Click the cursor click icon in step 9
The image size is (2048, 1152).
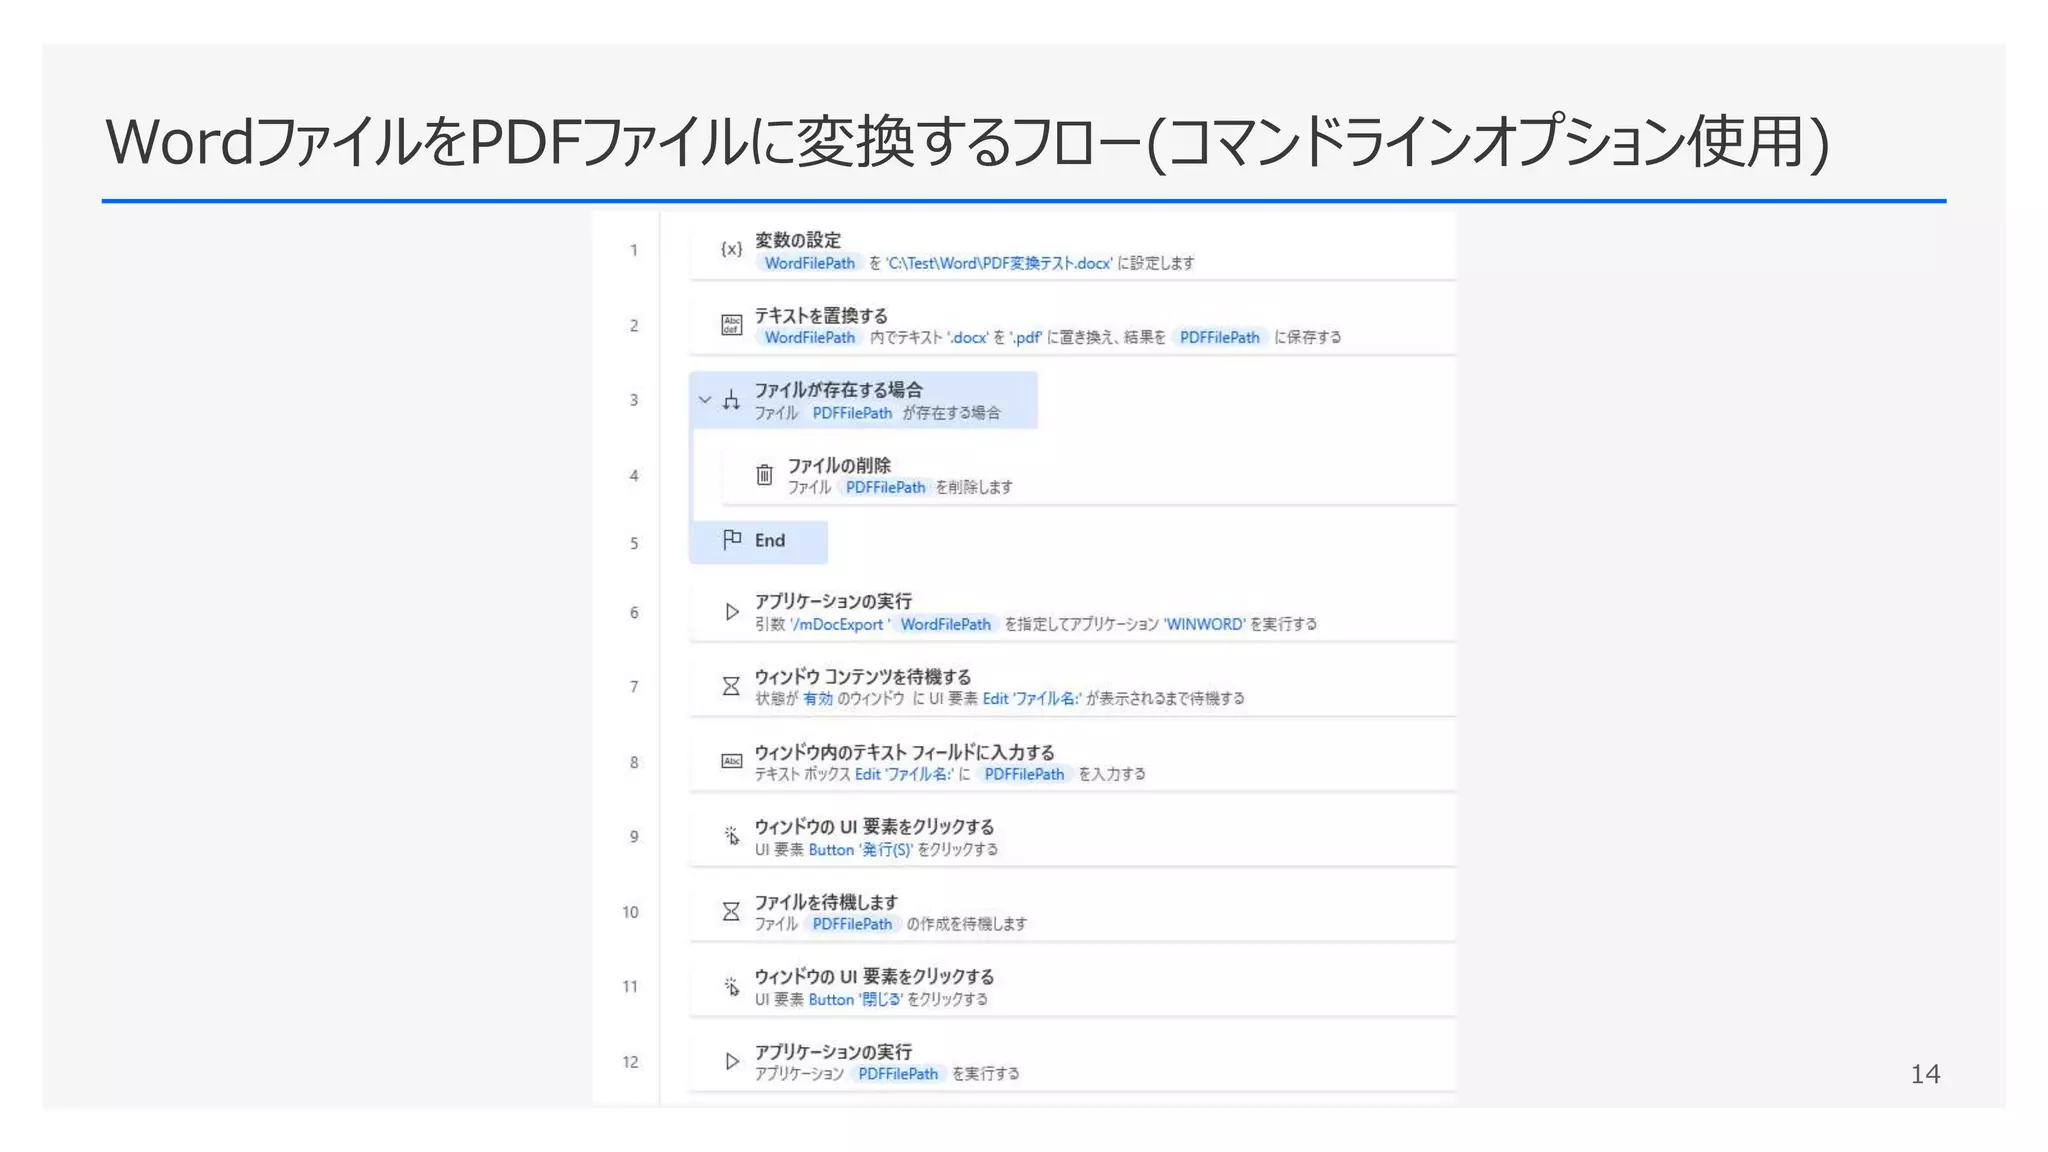pyautogui.click(x=732, y=836)
